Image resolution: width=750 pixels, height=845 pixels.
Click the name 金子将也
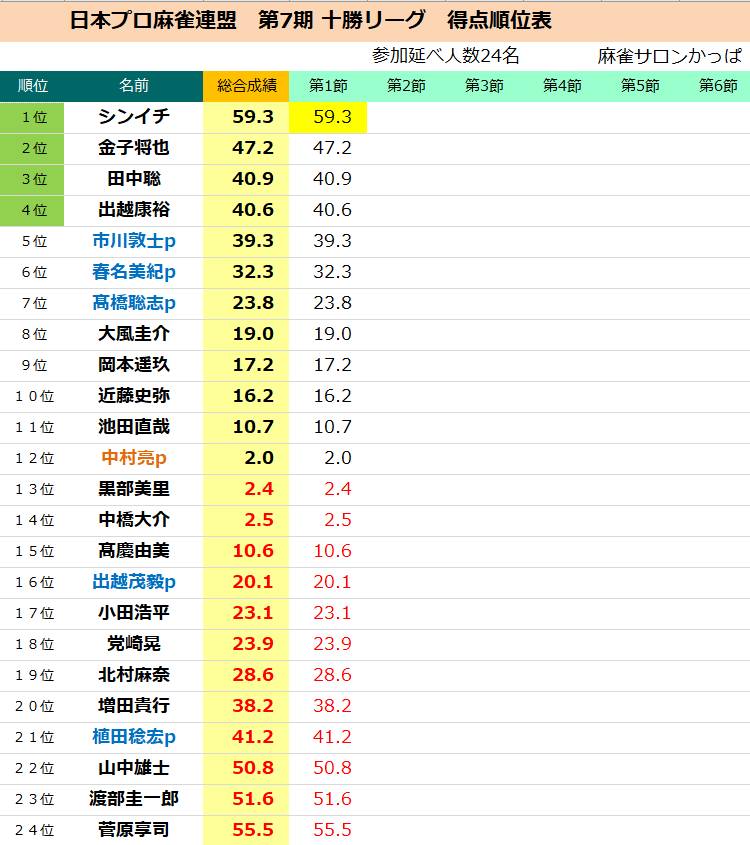coord(134,148)
